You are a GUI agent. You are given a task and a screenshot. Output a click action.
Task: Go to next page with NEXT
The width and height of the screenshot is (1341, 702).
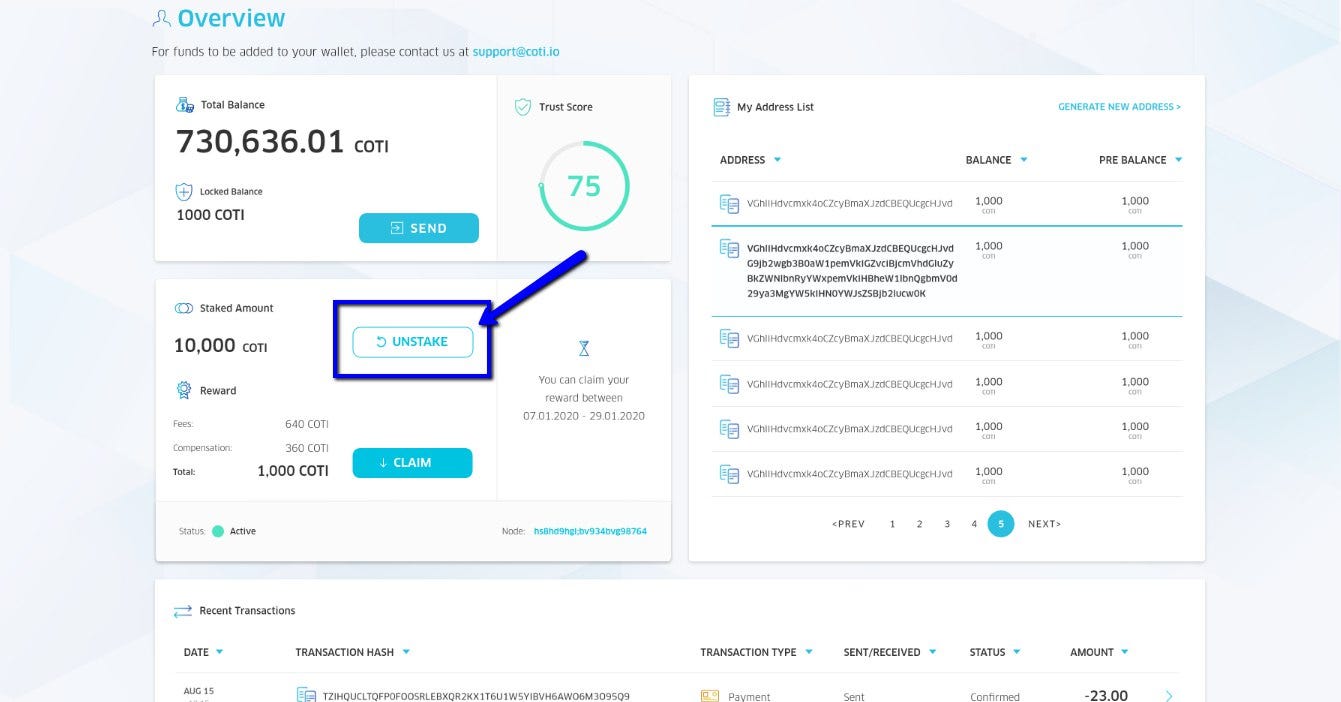[1044, 524]
